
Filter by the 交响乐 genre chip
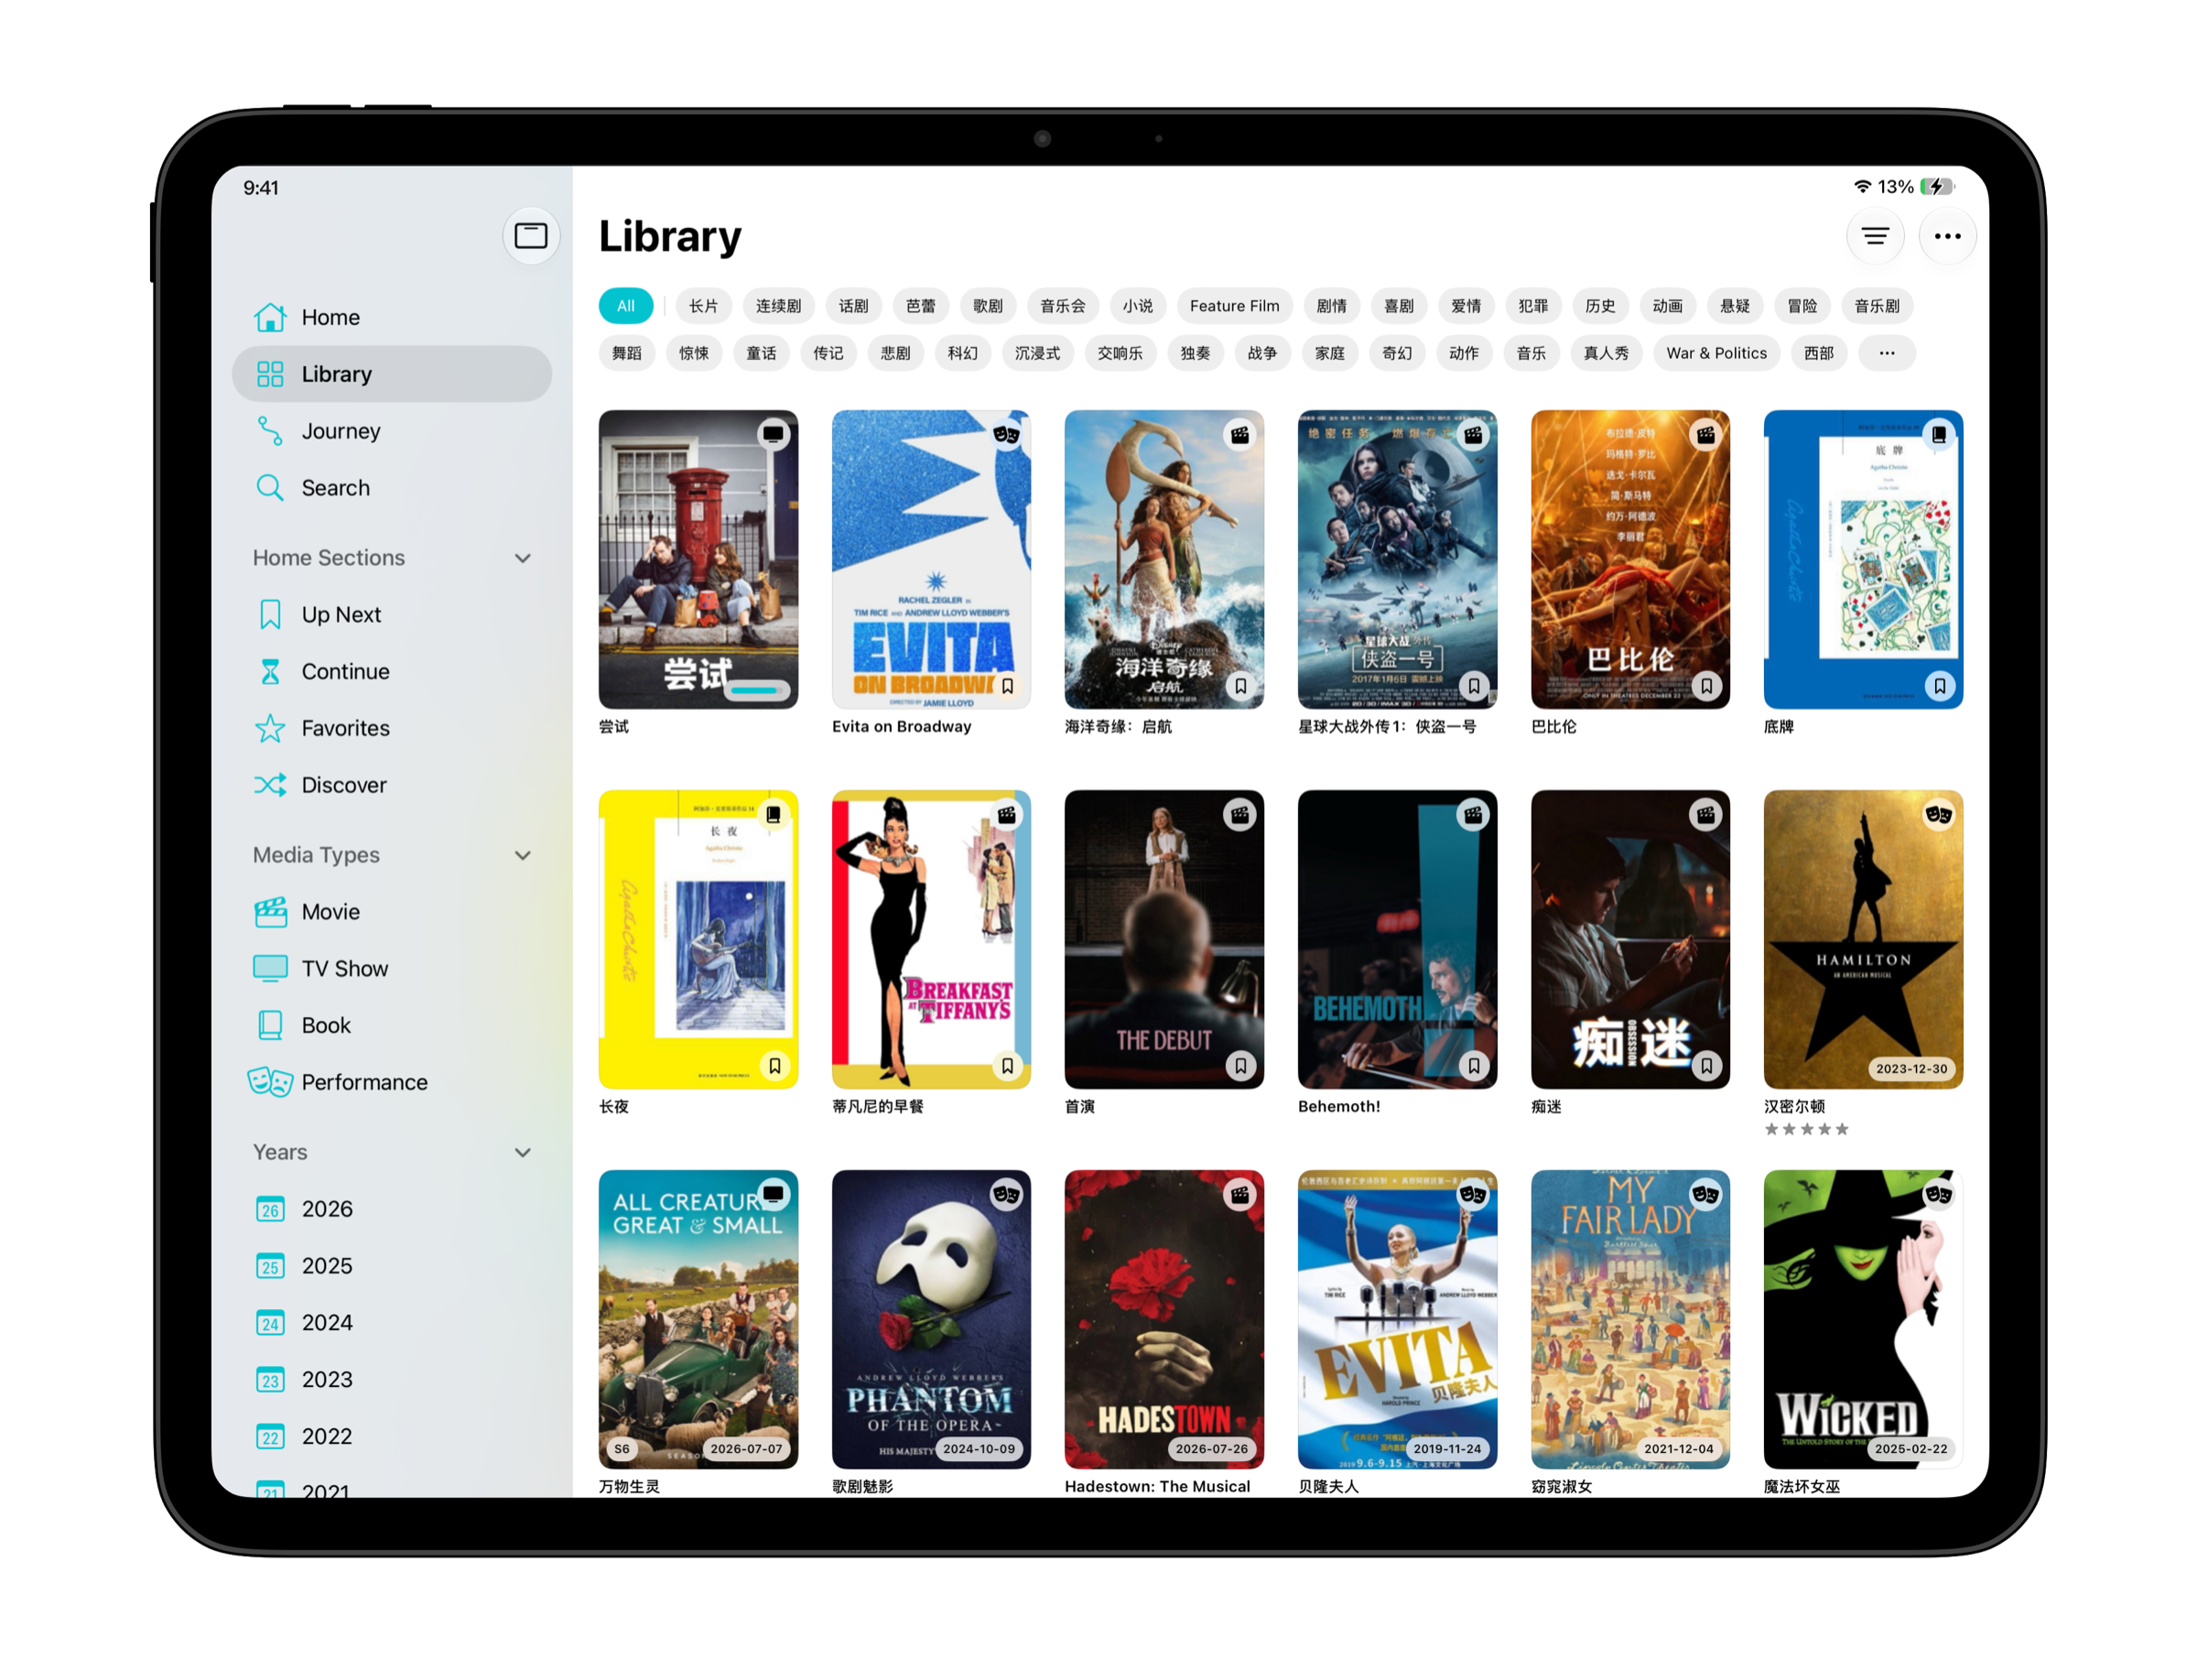point(1120,353)
